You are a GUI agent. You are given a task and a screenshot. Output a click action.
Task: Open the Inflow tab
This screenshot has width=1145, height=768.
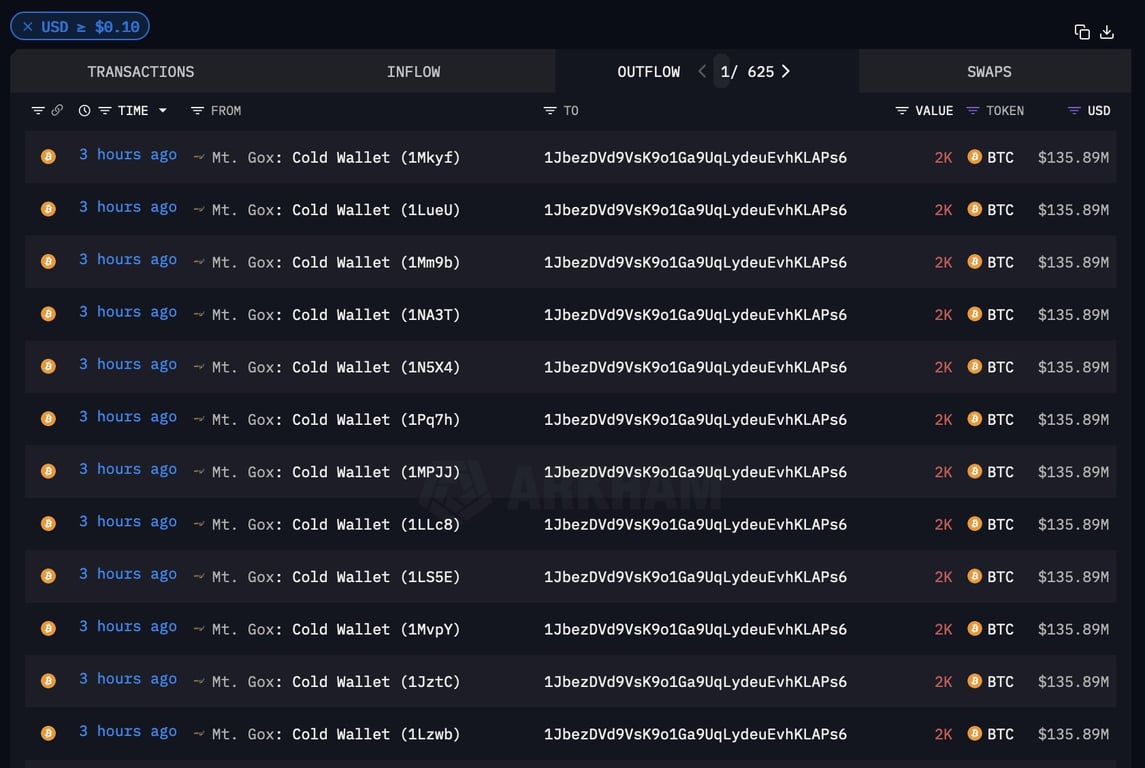pos(413,72)
